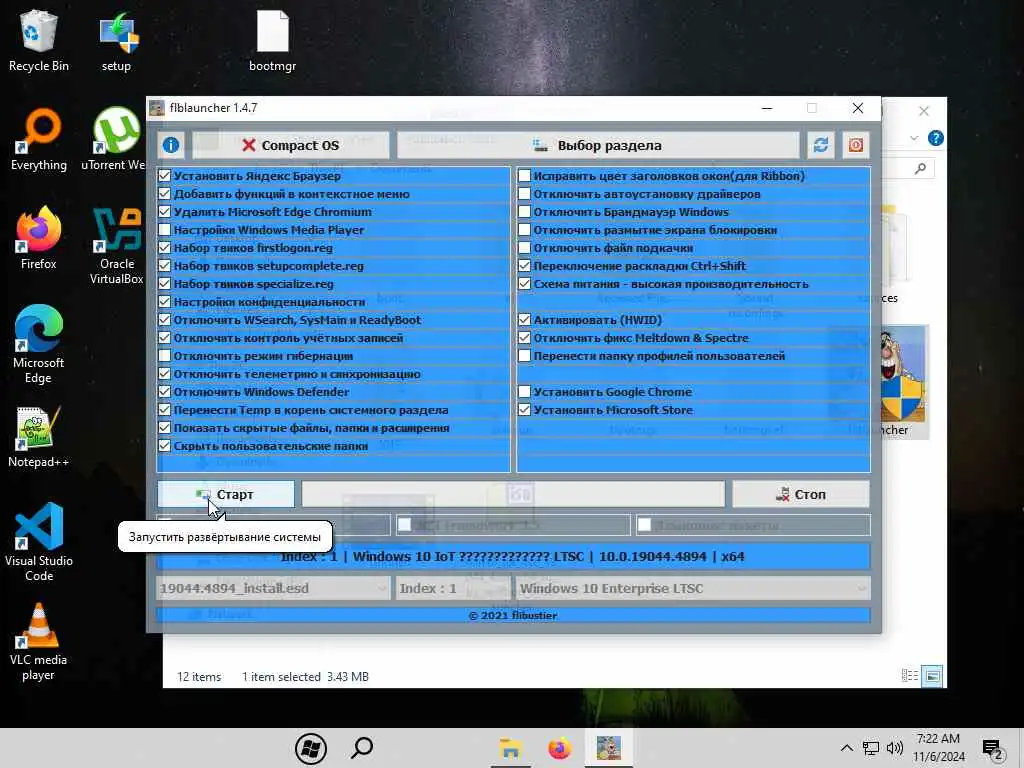The width and height of the screenshot is (1024, 768).
Task: Select the flblauncher file thumbnail in Explorer
Action: [903, 382]
